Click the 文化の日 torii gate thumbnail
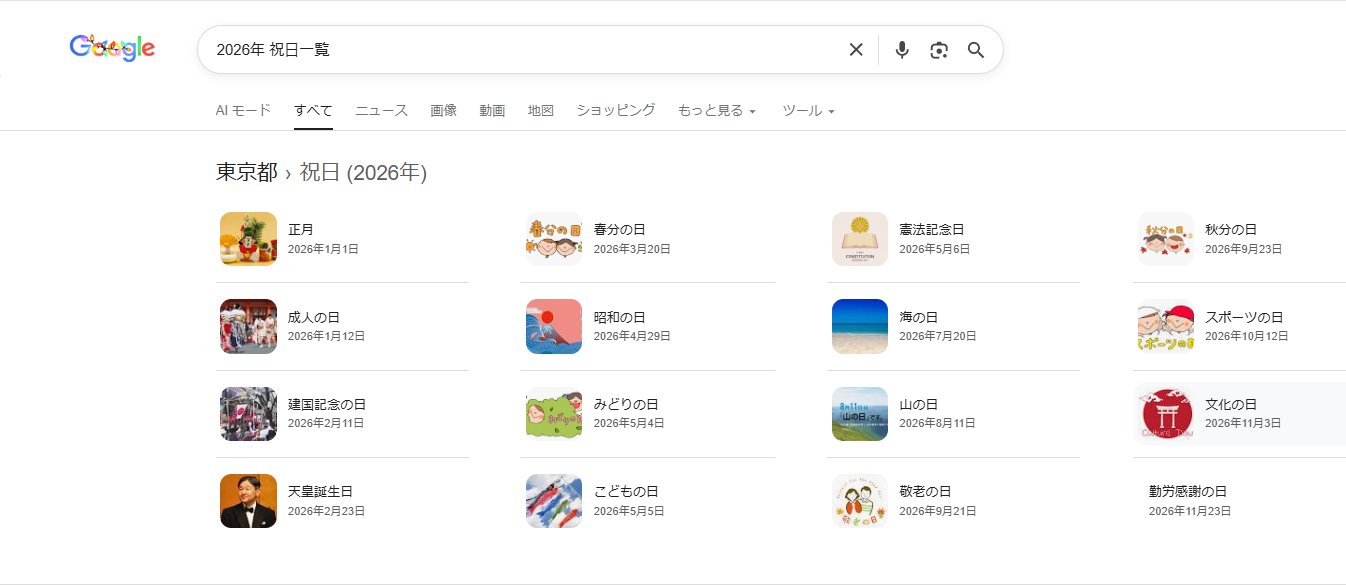 pyautogui.click(x=1165, y=414)
